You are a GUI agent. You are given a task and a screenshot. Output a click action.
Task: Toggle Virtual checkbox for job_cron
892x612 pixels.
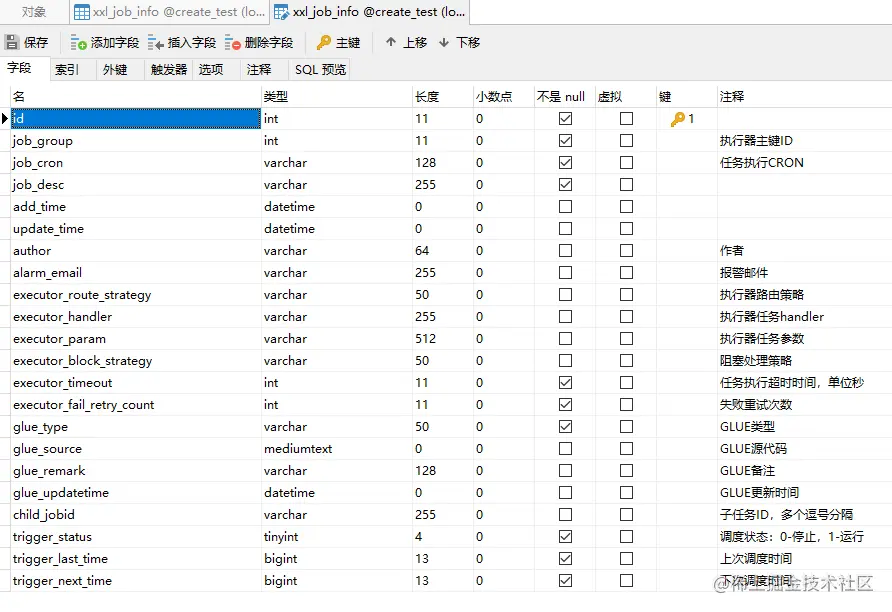(626, 163)
